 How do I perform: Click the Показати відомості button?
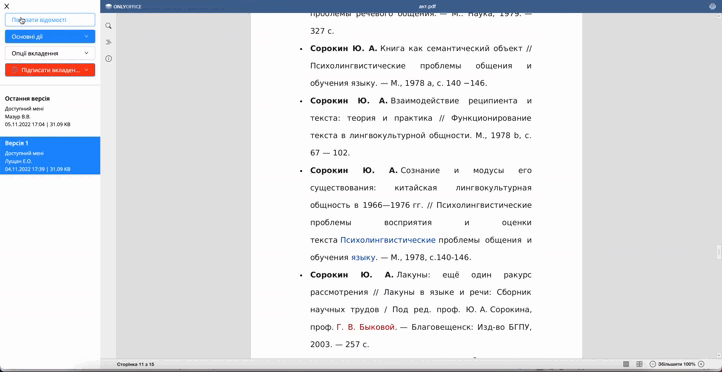click(50, 20)
